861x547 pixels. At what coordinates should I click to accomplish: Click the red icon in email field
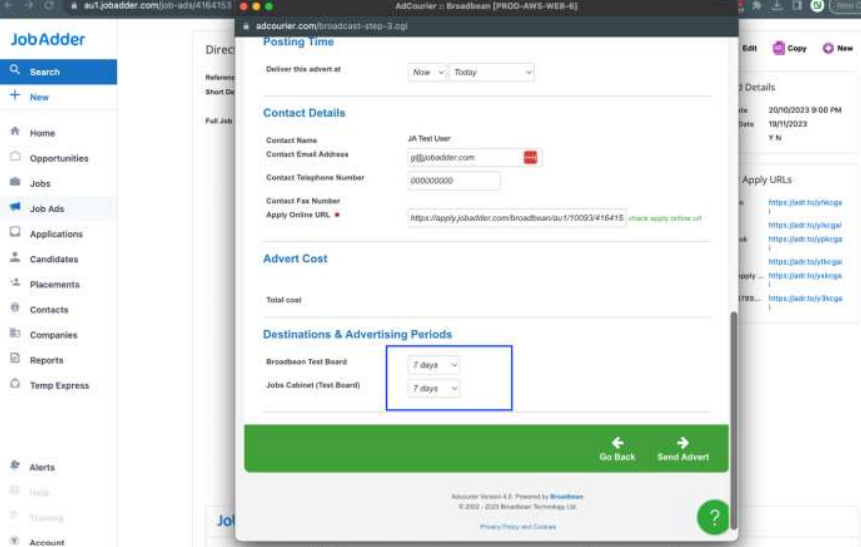click(530, 158)
